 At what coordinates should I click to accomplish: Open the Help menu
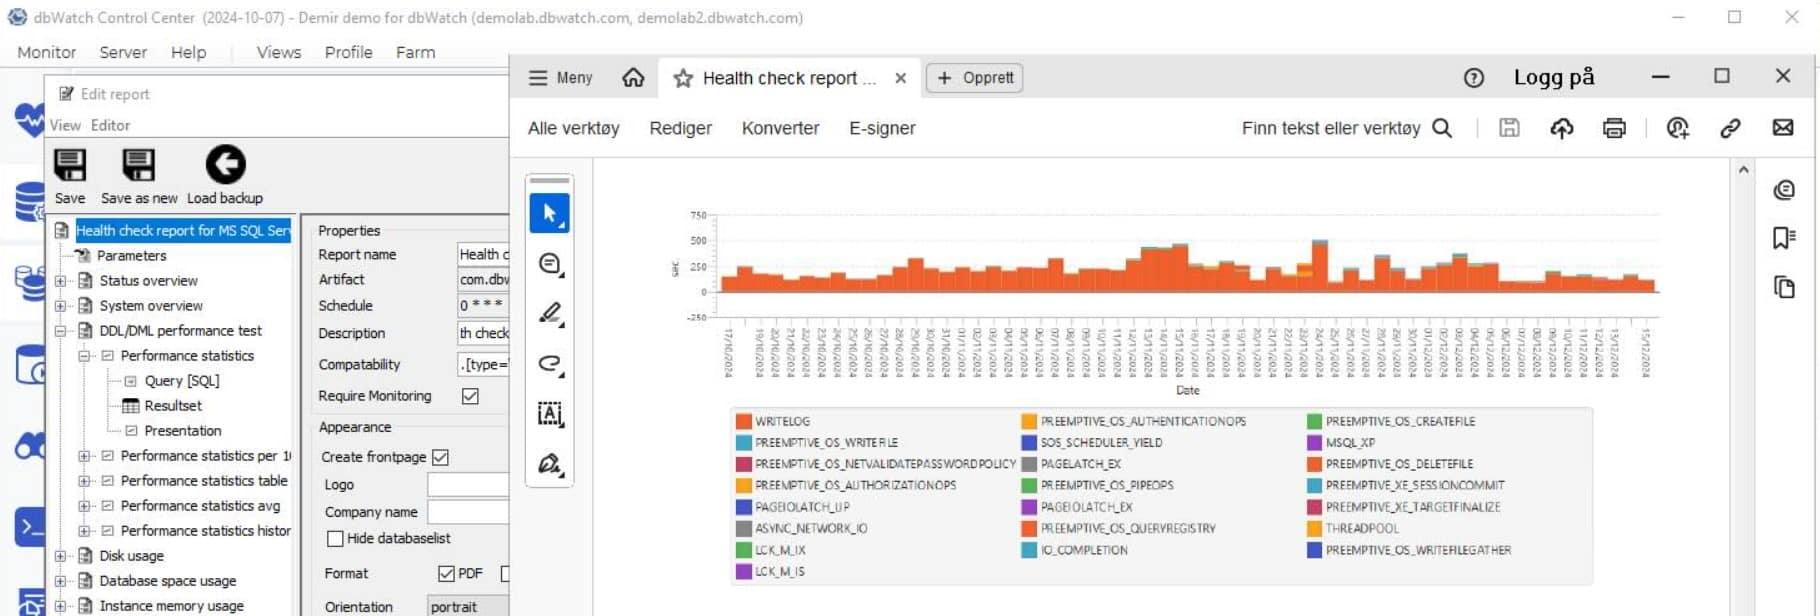coord(188,53)
